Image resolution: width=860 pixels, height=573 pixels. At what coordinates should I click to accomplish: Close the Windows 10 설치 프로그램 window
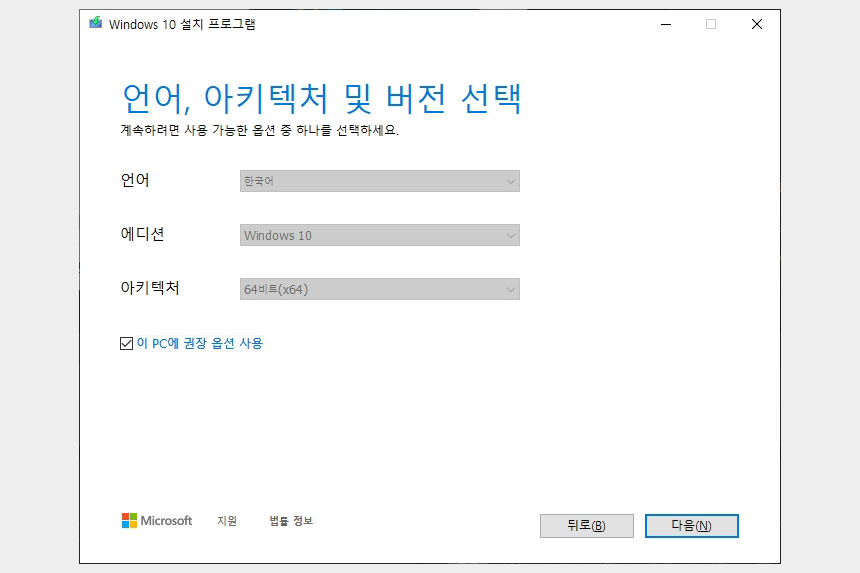(x=757, y=24)
